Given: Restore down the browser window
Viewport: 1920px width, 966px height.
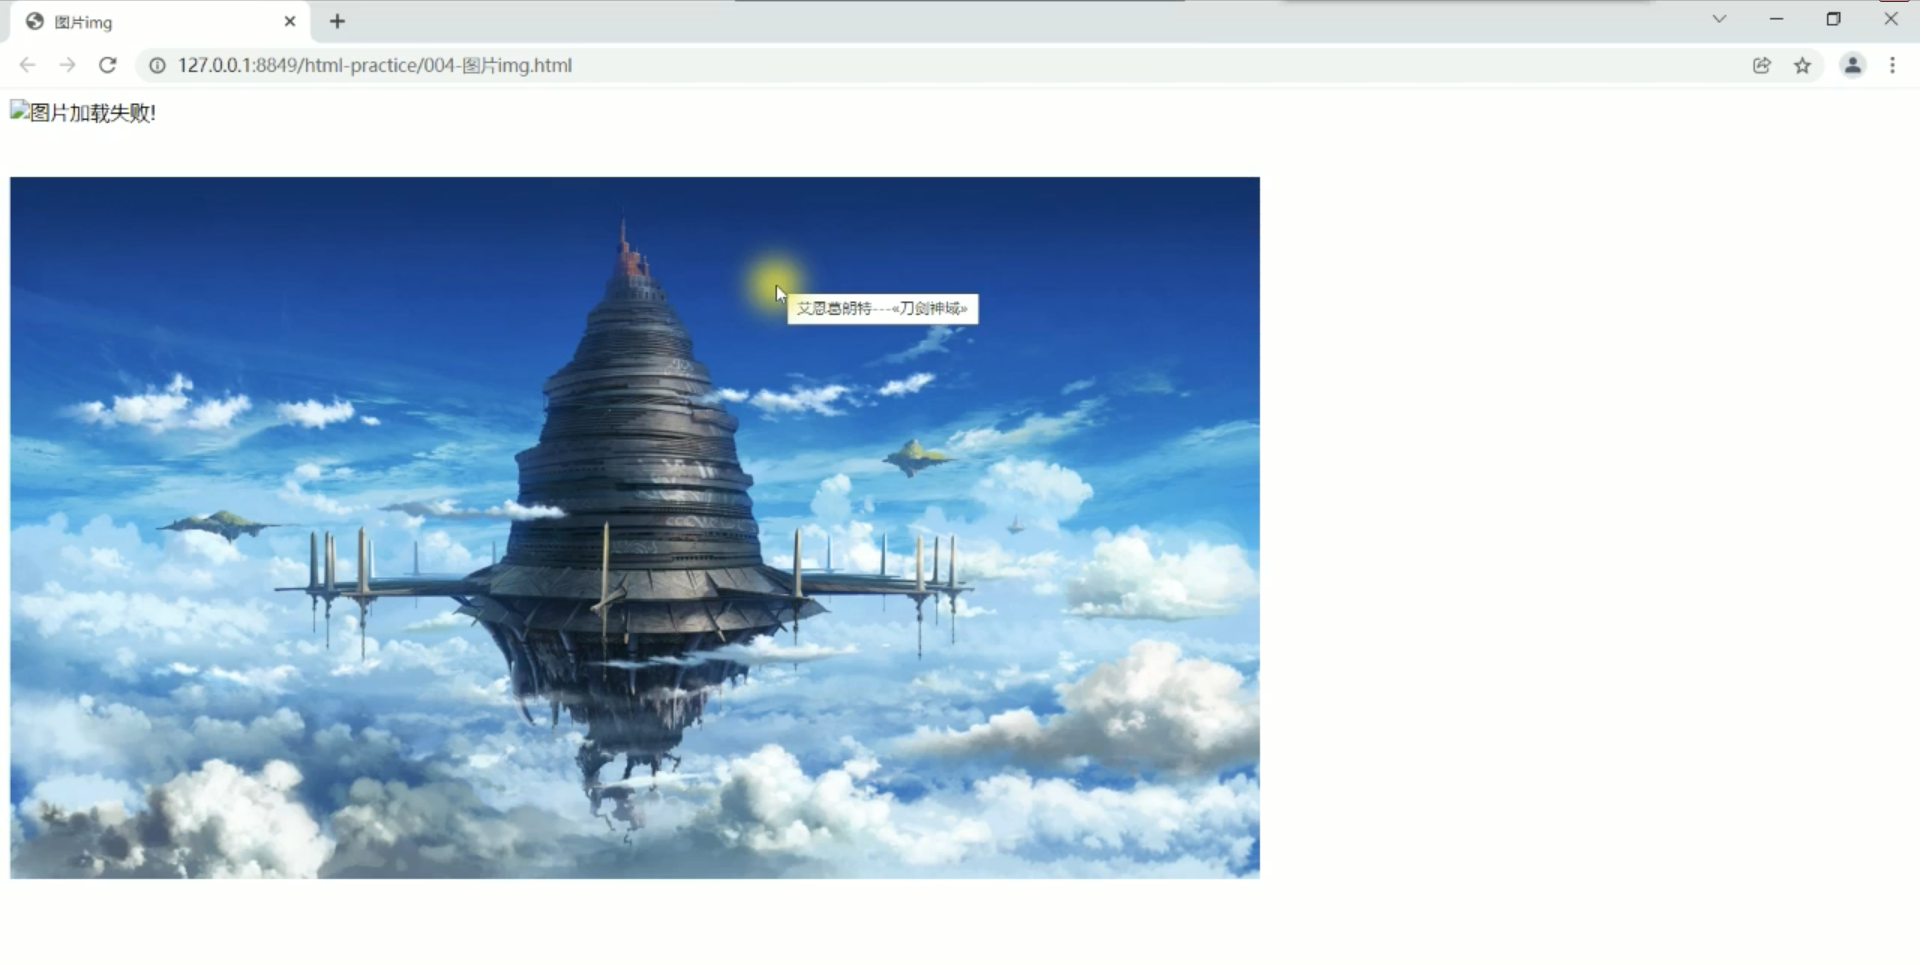Looking at the screenshot, I should 1834,19.
